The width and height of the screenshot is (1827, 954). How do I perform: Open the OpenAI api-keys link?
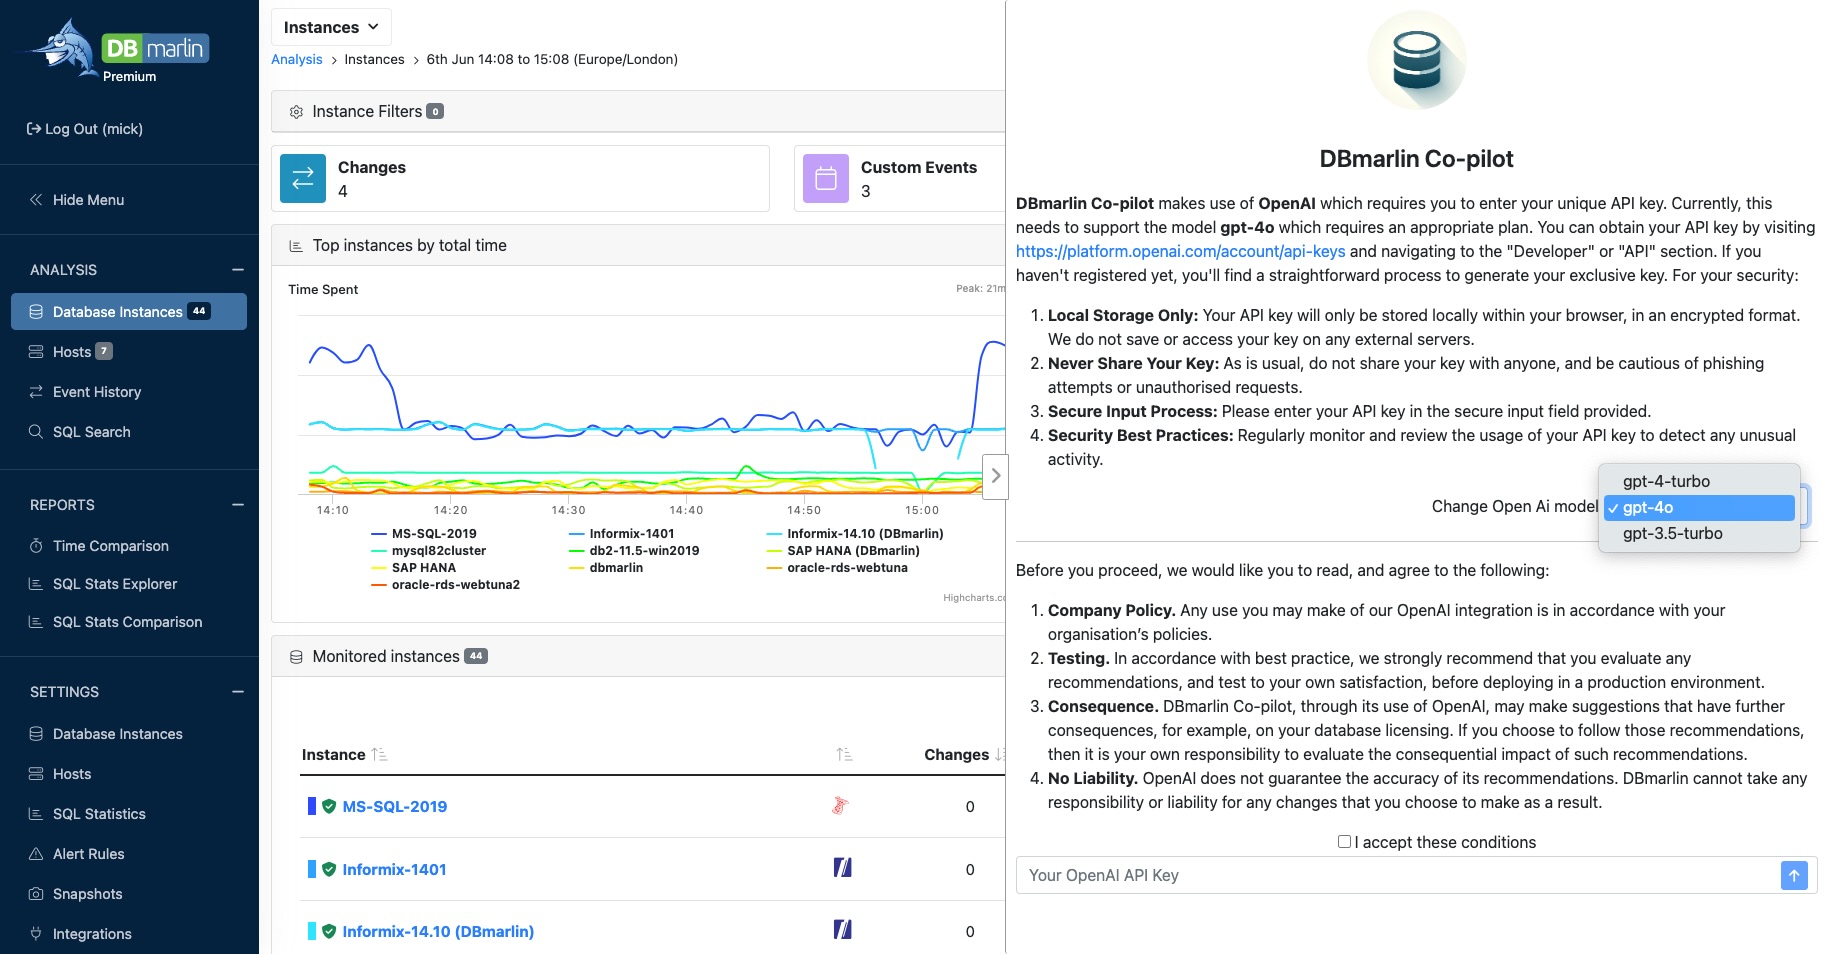[1180, 251]
